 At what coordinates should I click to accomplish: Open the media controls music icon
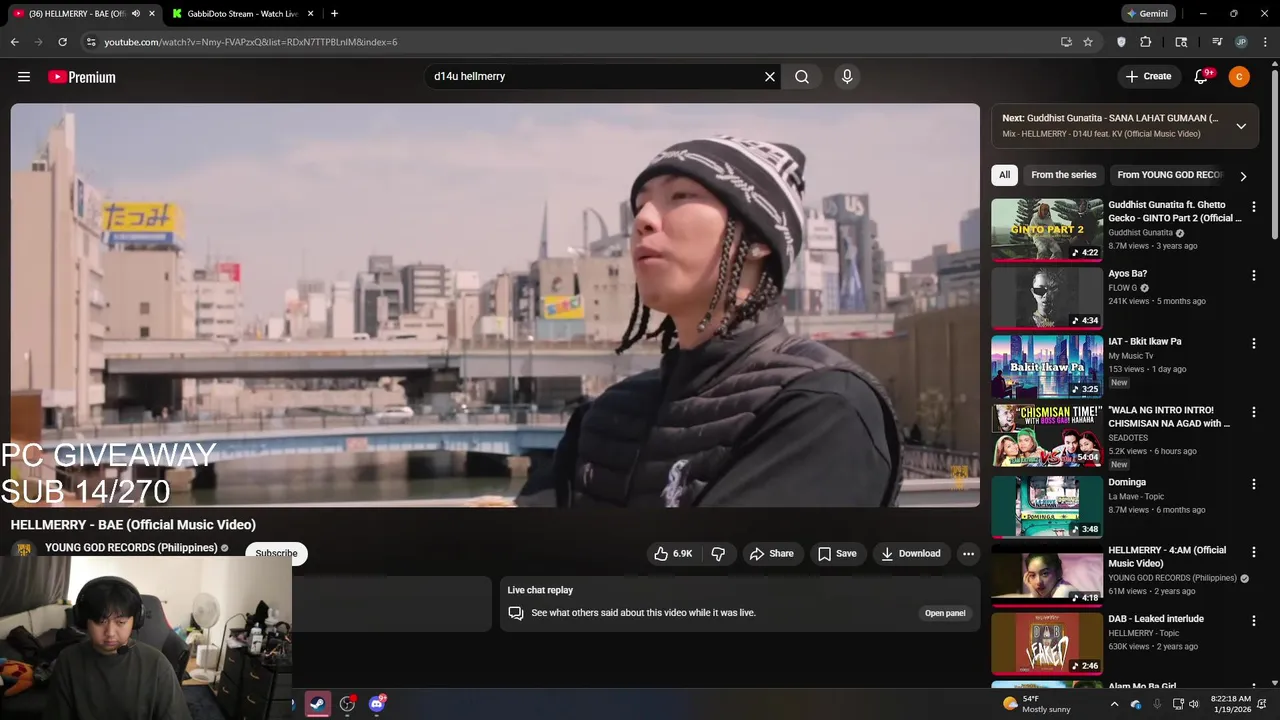pos(1217,42)
